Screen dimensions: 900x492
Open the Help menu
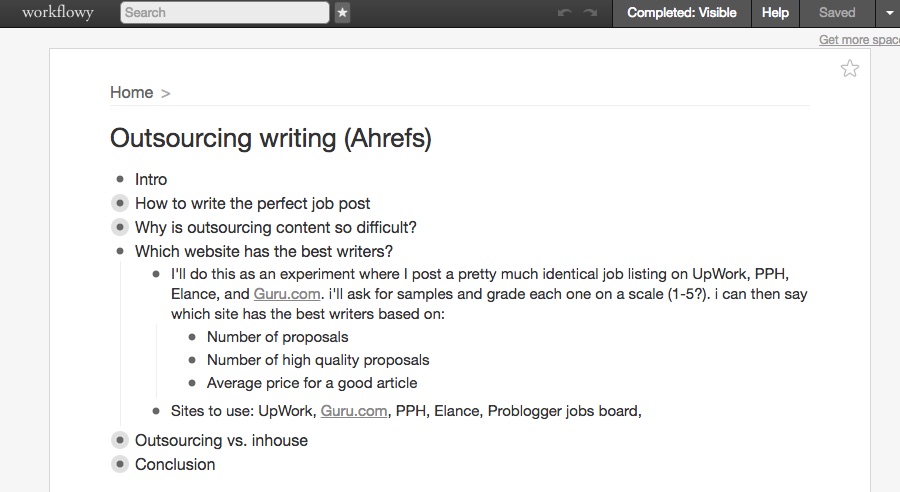pos(775,13)
